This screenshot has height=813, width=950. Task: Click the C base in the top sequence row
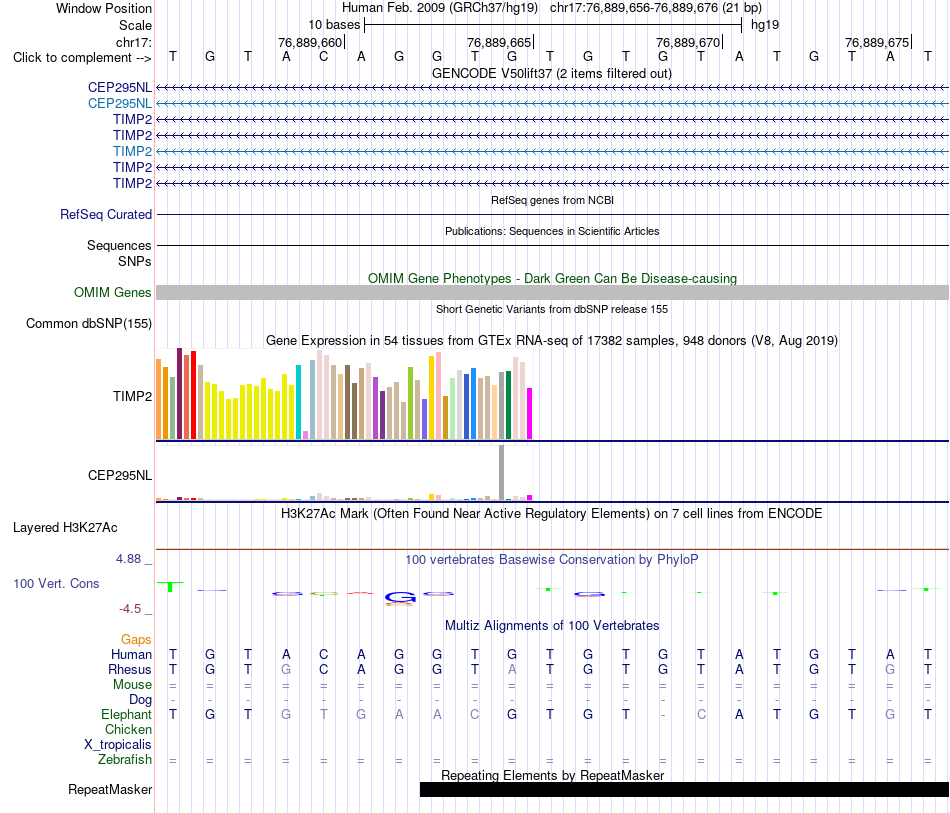[324, 57]
